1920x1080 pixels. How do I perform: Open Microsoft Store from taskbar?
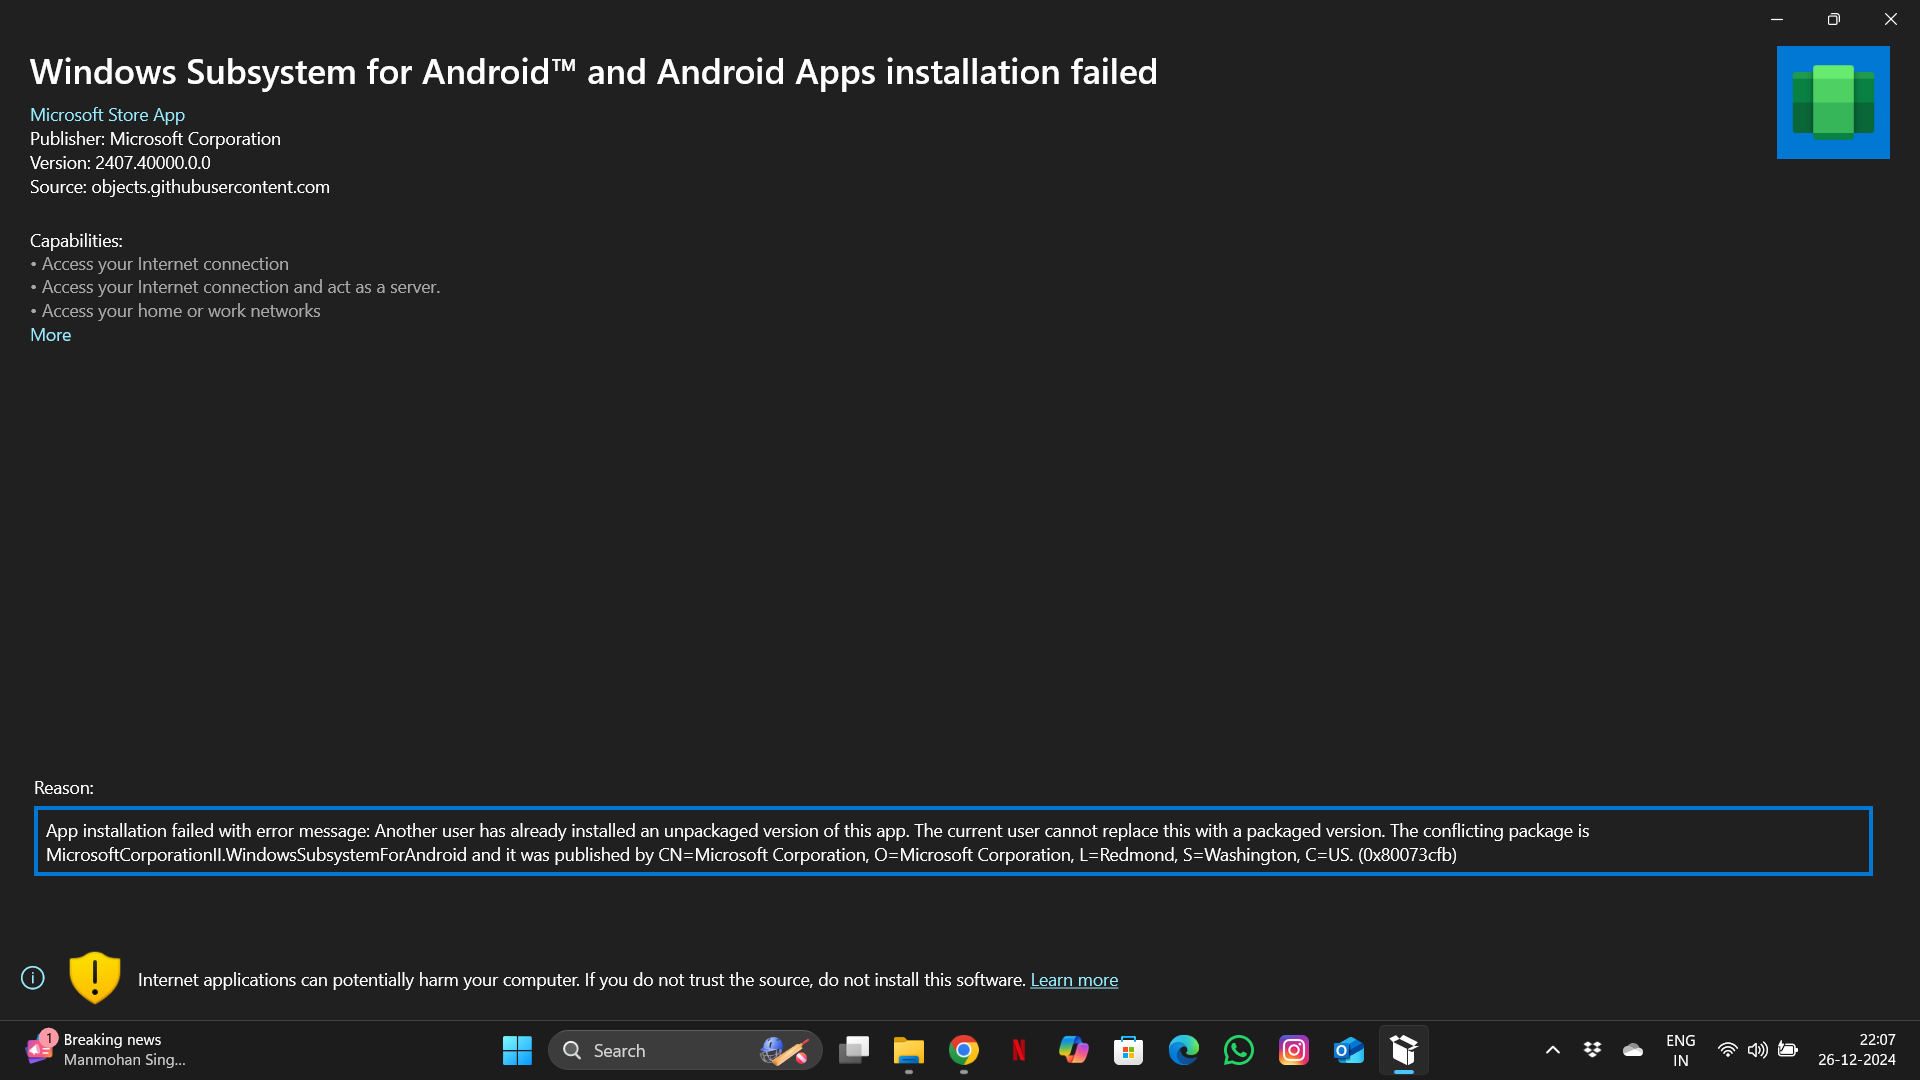click(x=1129, y=1050)
